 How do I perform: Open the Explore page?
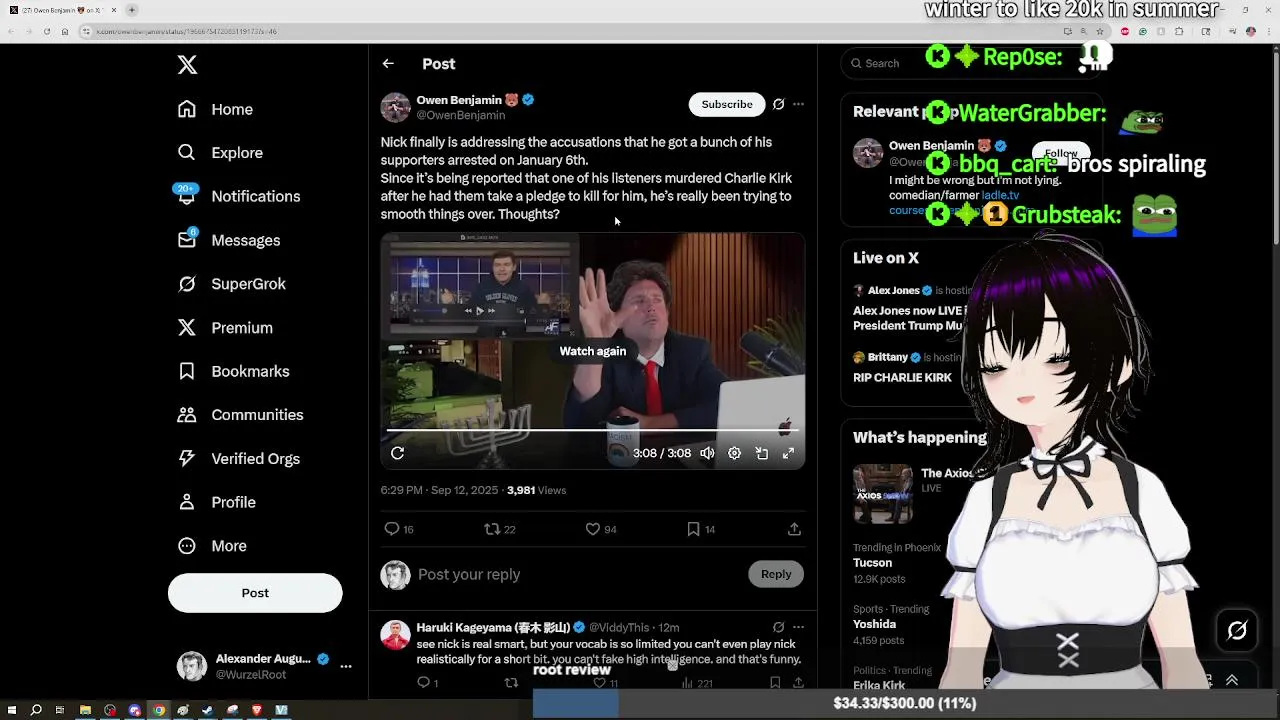pos(220,153)
